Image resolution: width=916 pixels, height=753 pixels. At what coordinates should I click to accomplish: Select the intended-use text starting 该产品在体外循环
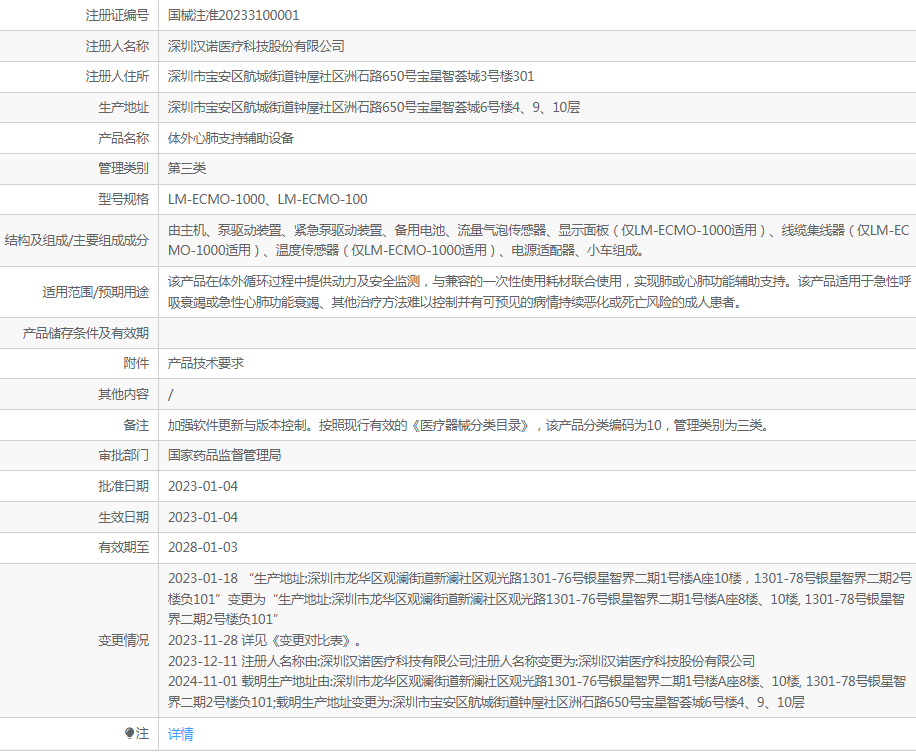point(539,292)
